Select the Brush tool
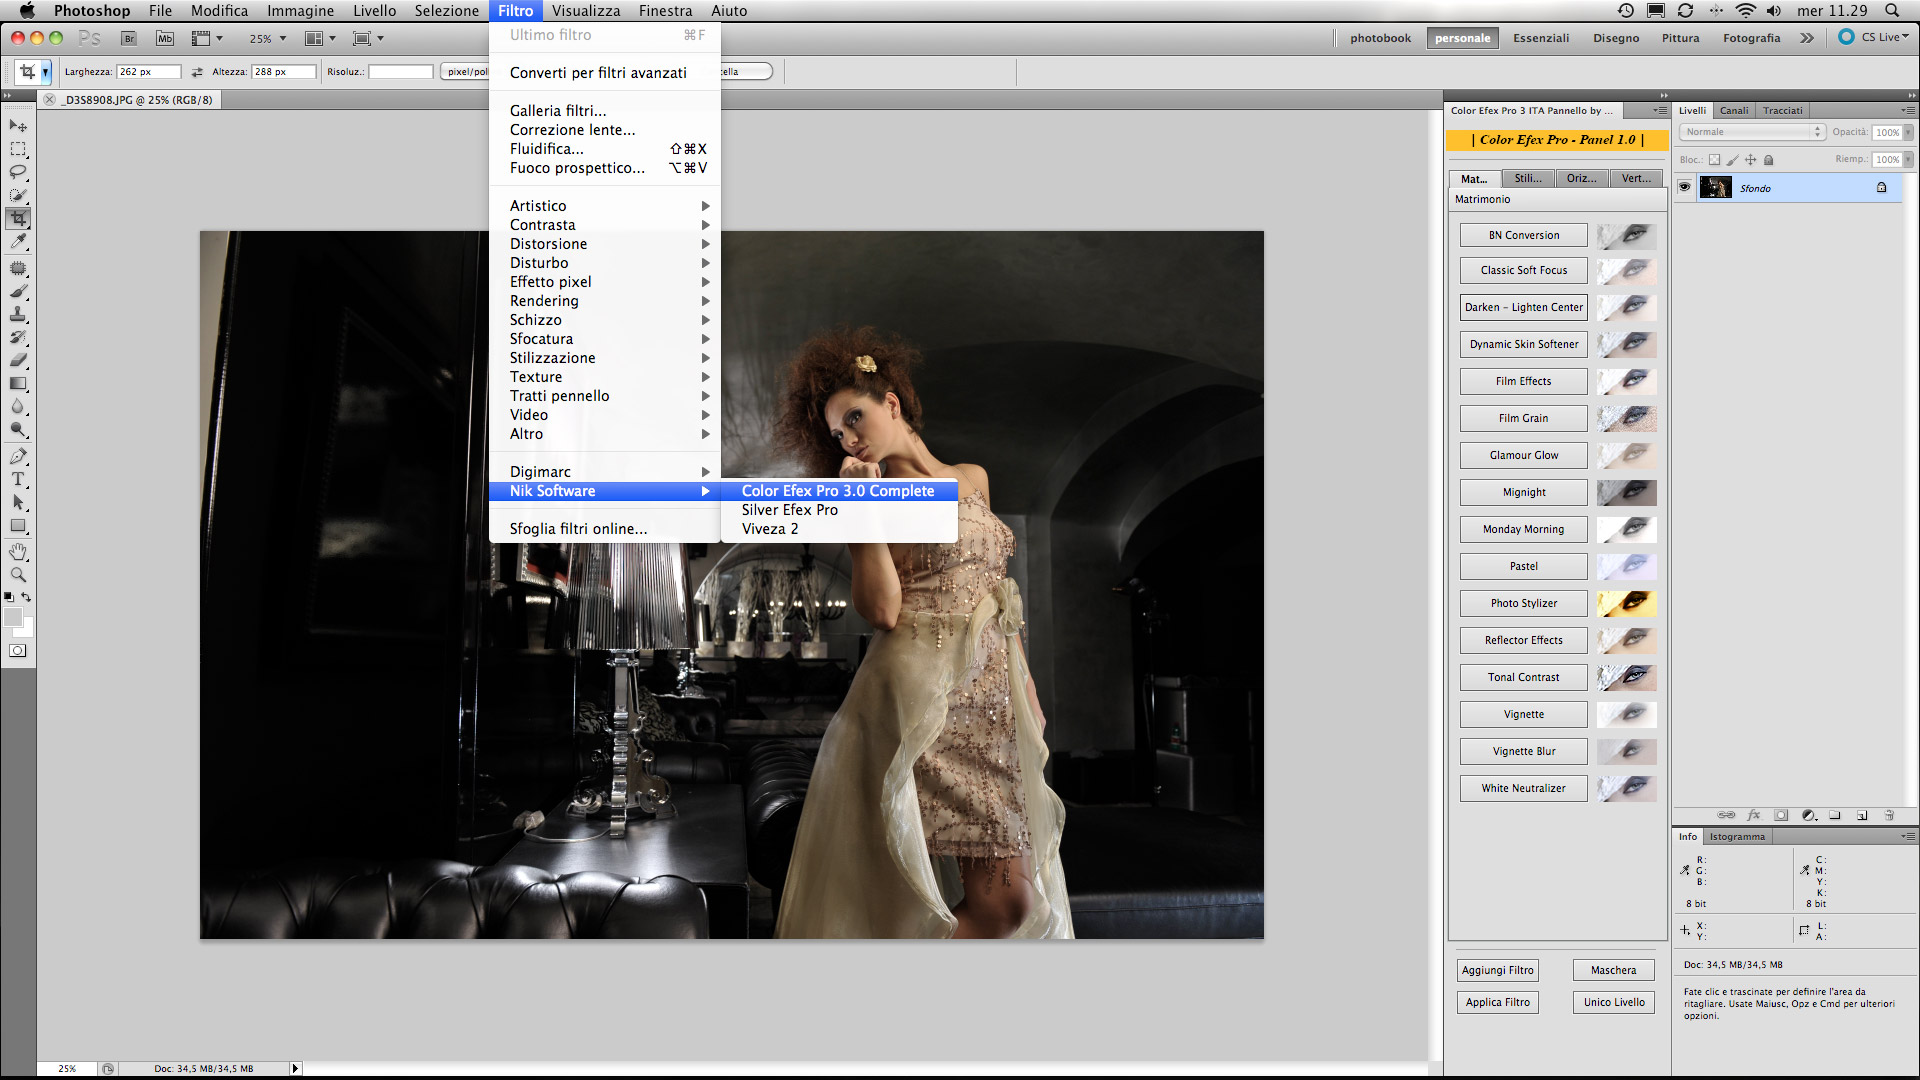Viewport: 1920px width, 1080px height. coord(18,291)
